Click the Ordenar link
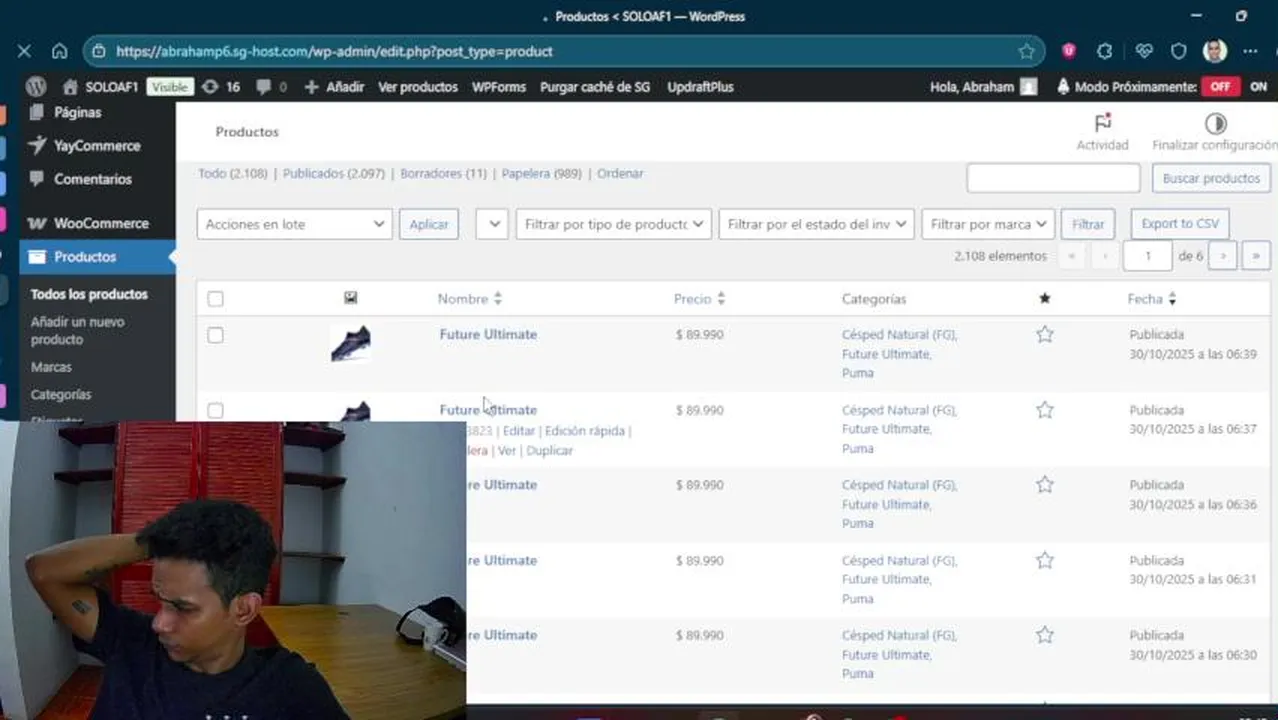Viewport: 1278px width, 720px height. pyautogui.click(x=620, y=173)
